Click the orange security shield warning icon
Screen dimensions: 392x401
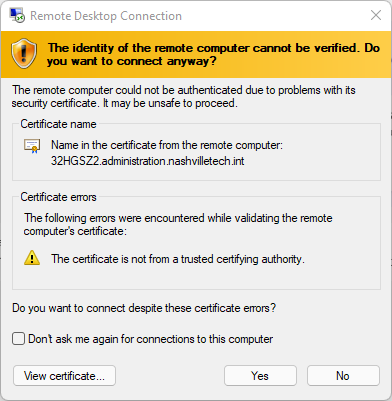pyautogui.click(x=24, y=54)
